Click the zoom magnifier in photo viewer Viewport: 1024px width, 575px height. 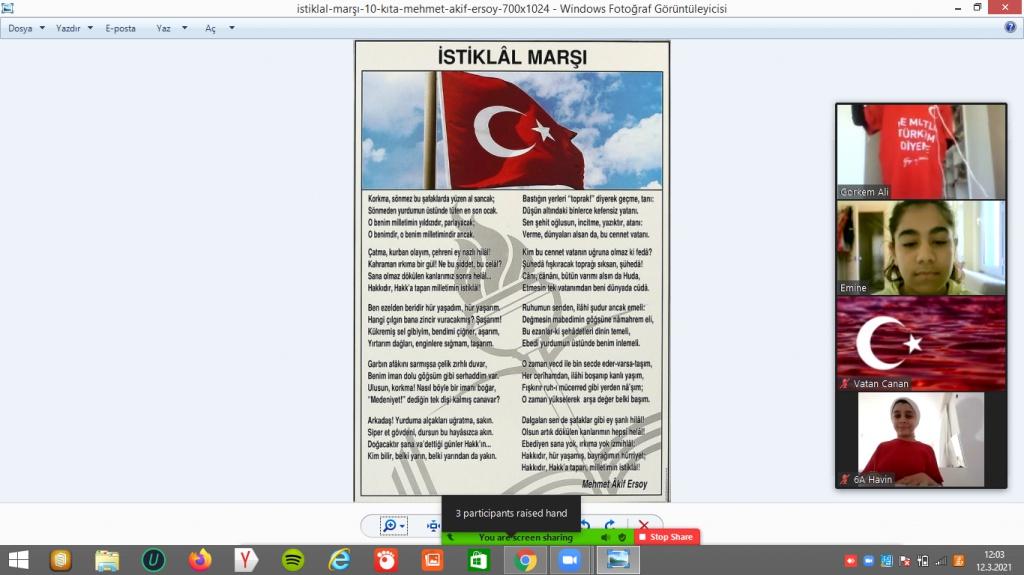click(x=389, y=526)
